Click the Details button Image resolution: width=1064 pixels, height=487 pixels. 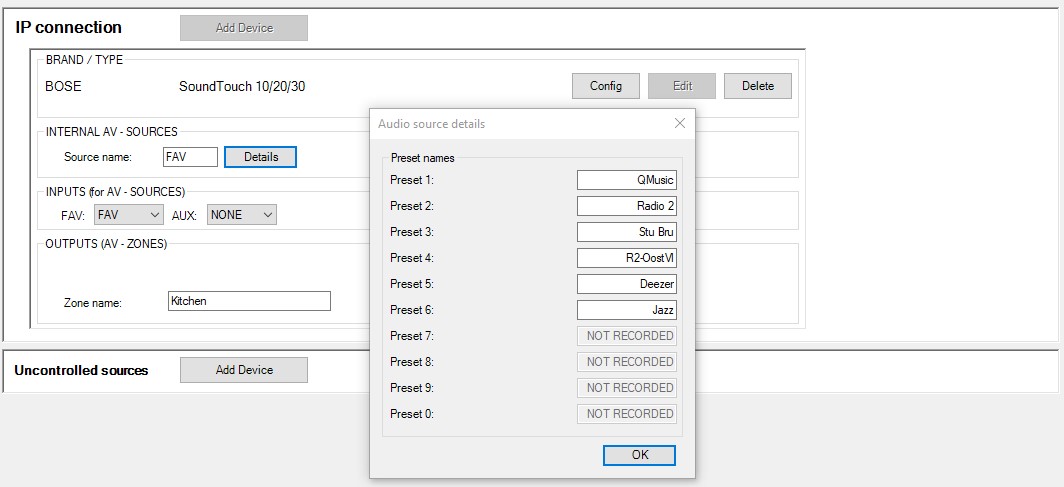pyautogui.click(x=260, y=157)
